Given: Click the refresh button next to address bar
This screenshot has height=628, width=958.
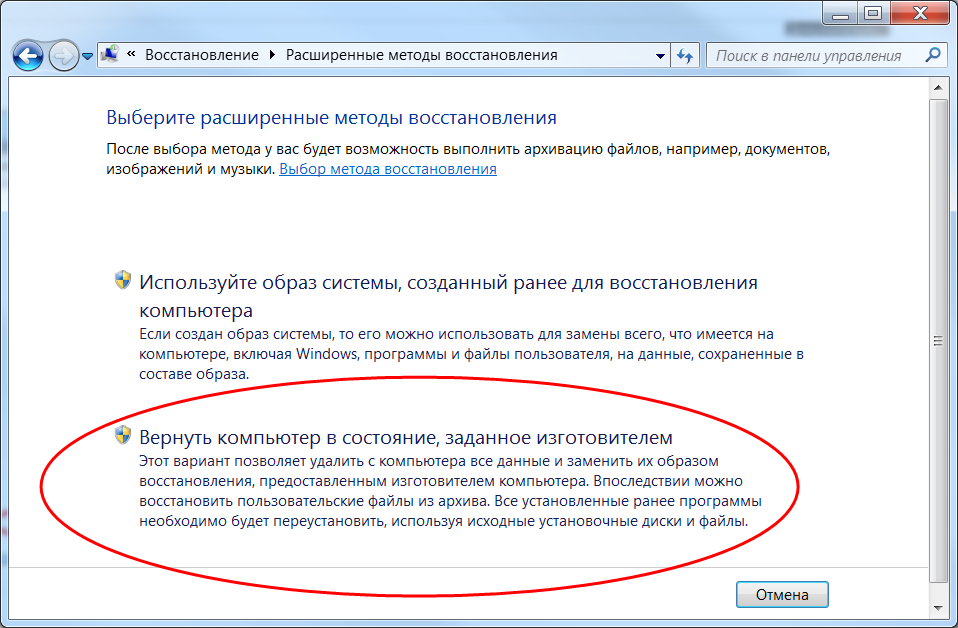Looking at the screenshot, I should tap(685, 56).
